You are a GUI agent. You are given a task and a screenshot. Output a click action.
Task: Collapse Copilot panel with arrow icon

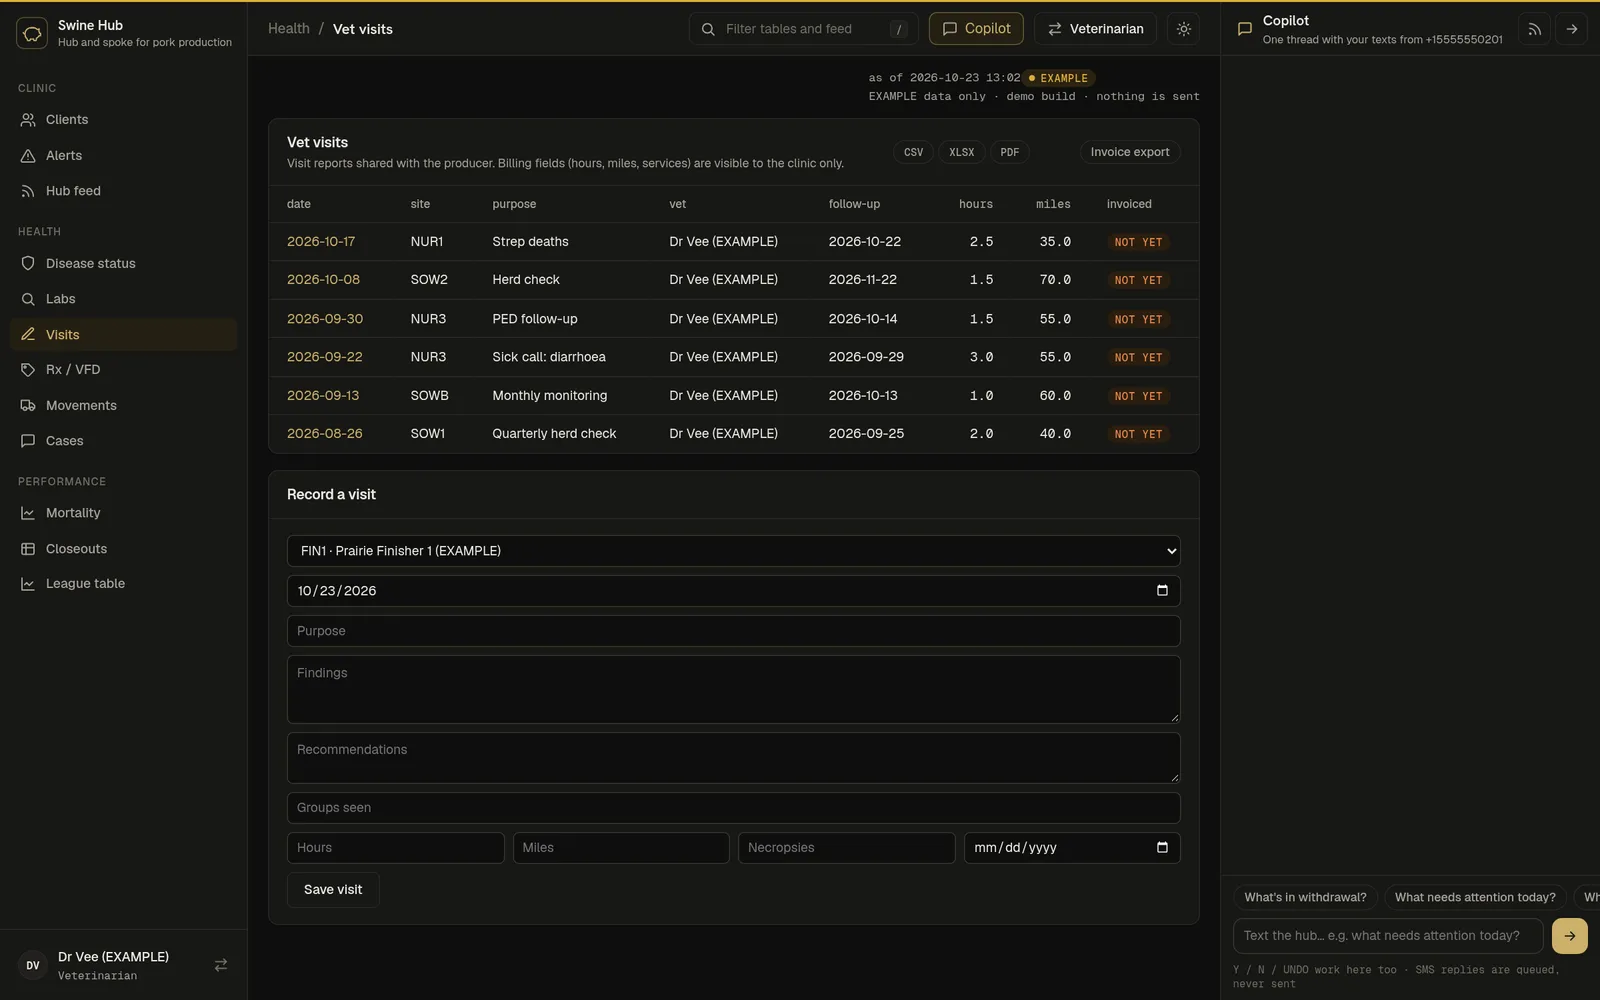(1572, 29)
